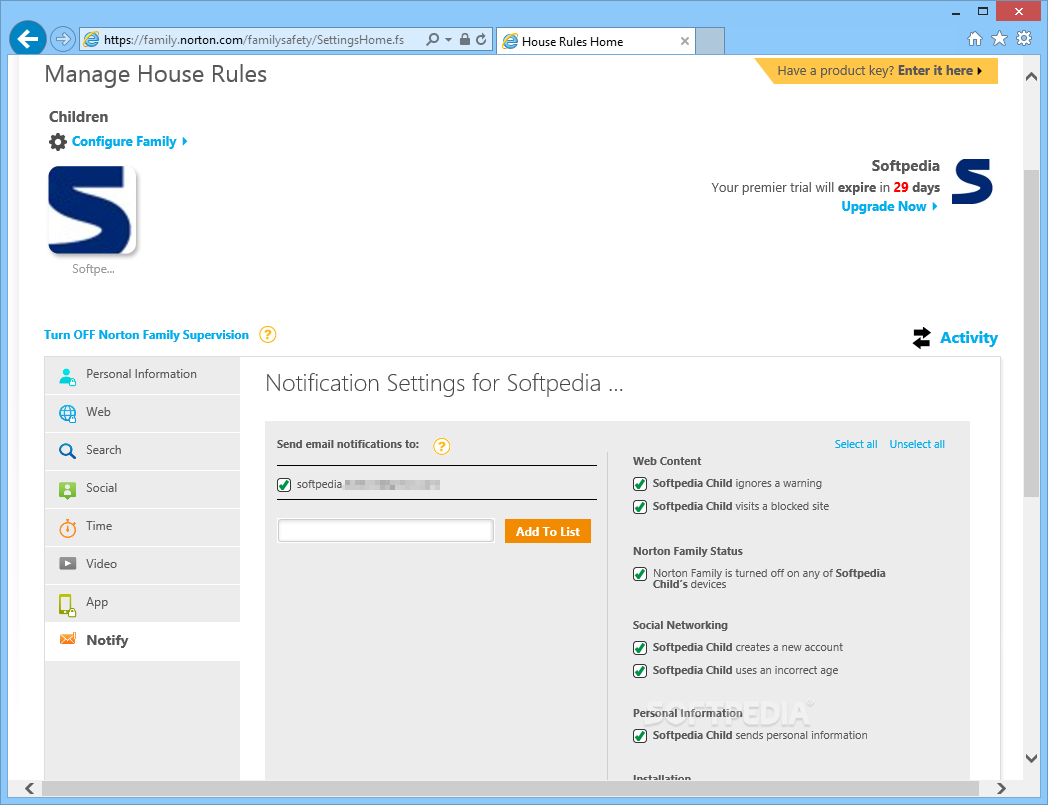Select the House Rules Home tab

(x=596, y=41)
